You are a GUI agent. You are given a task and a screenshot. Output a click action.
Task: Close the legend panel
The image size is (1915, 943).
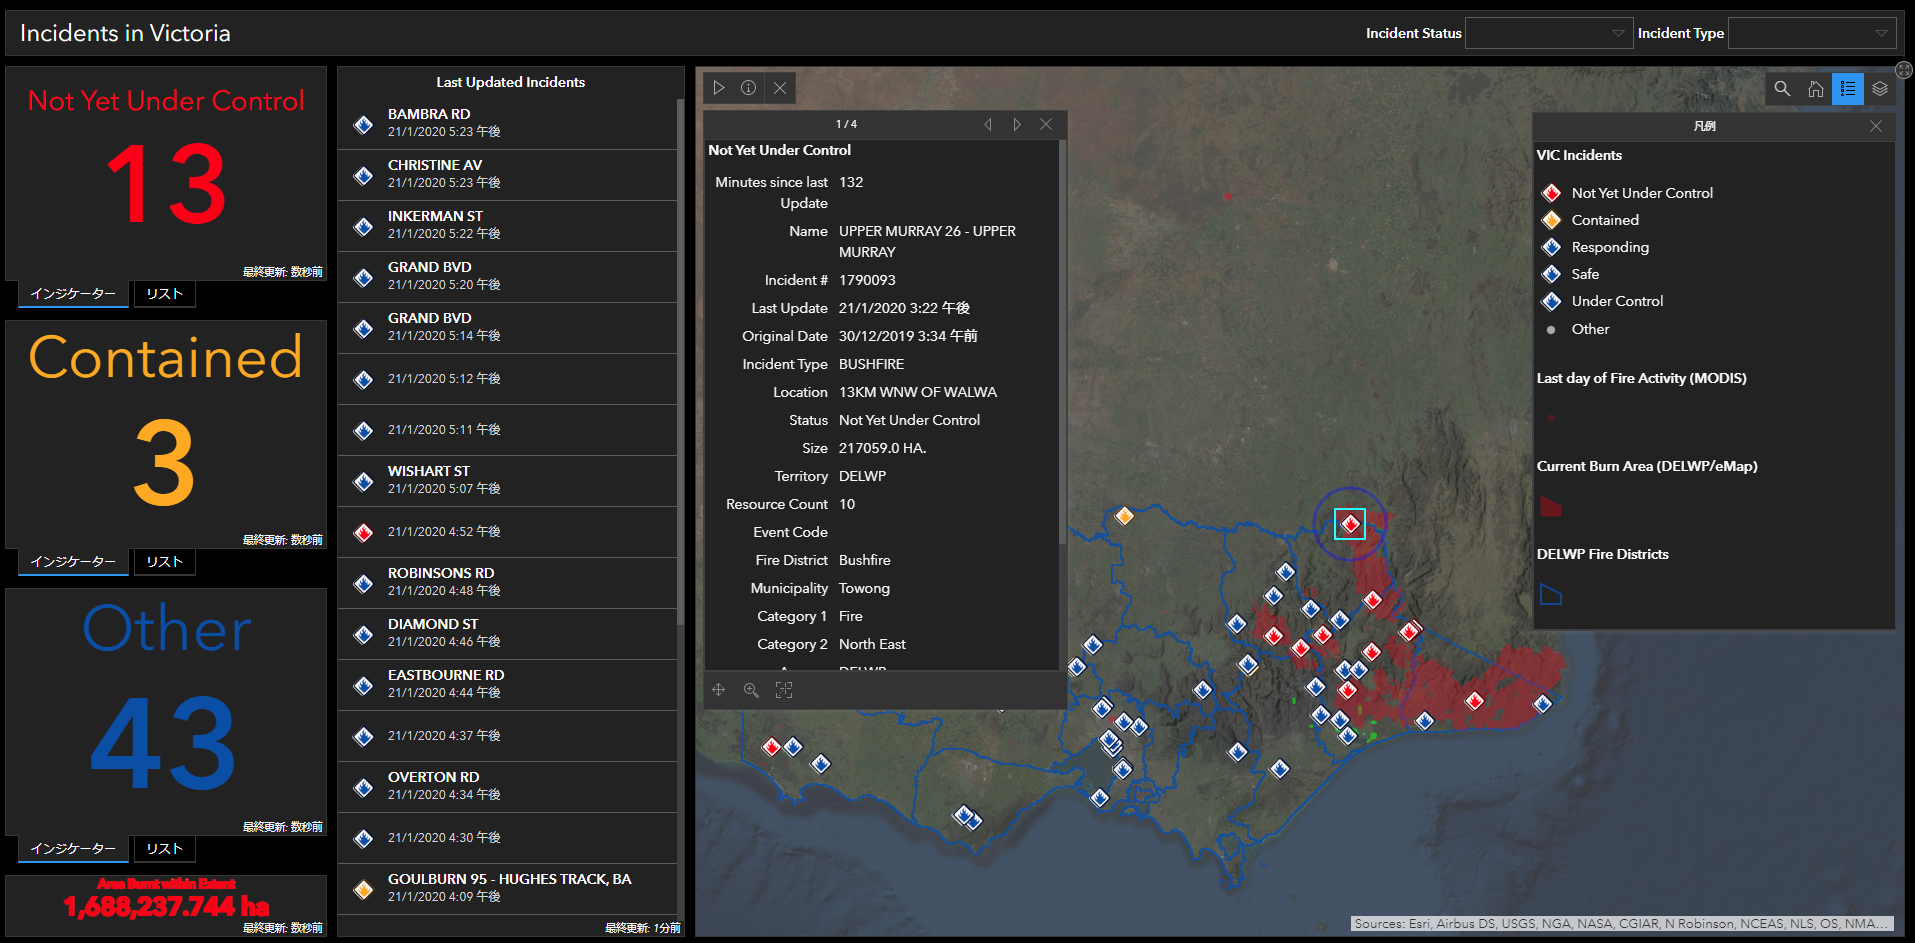(1876, 126)
